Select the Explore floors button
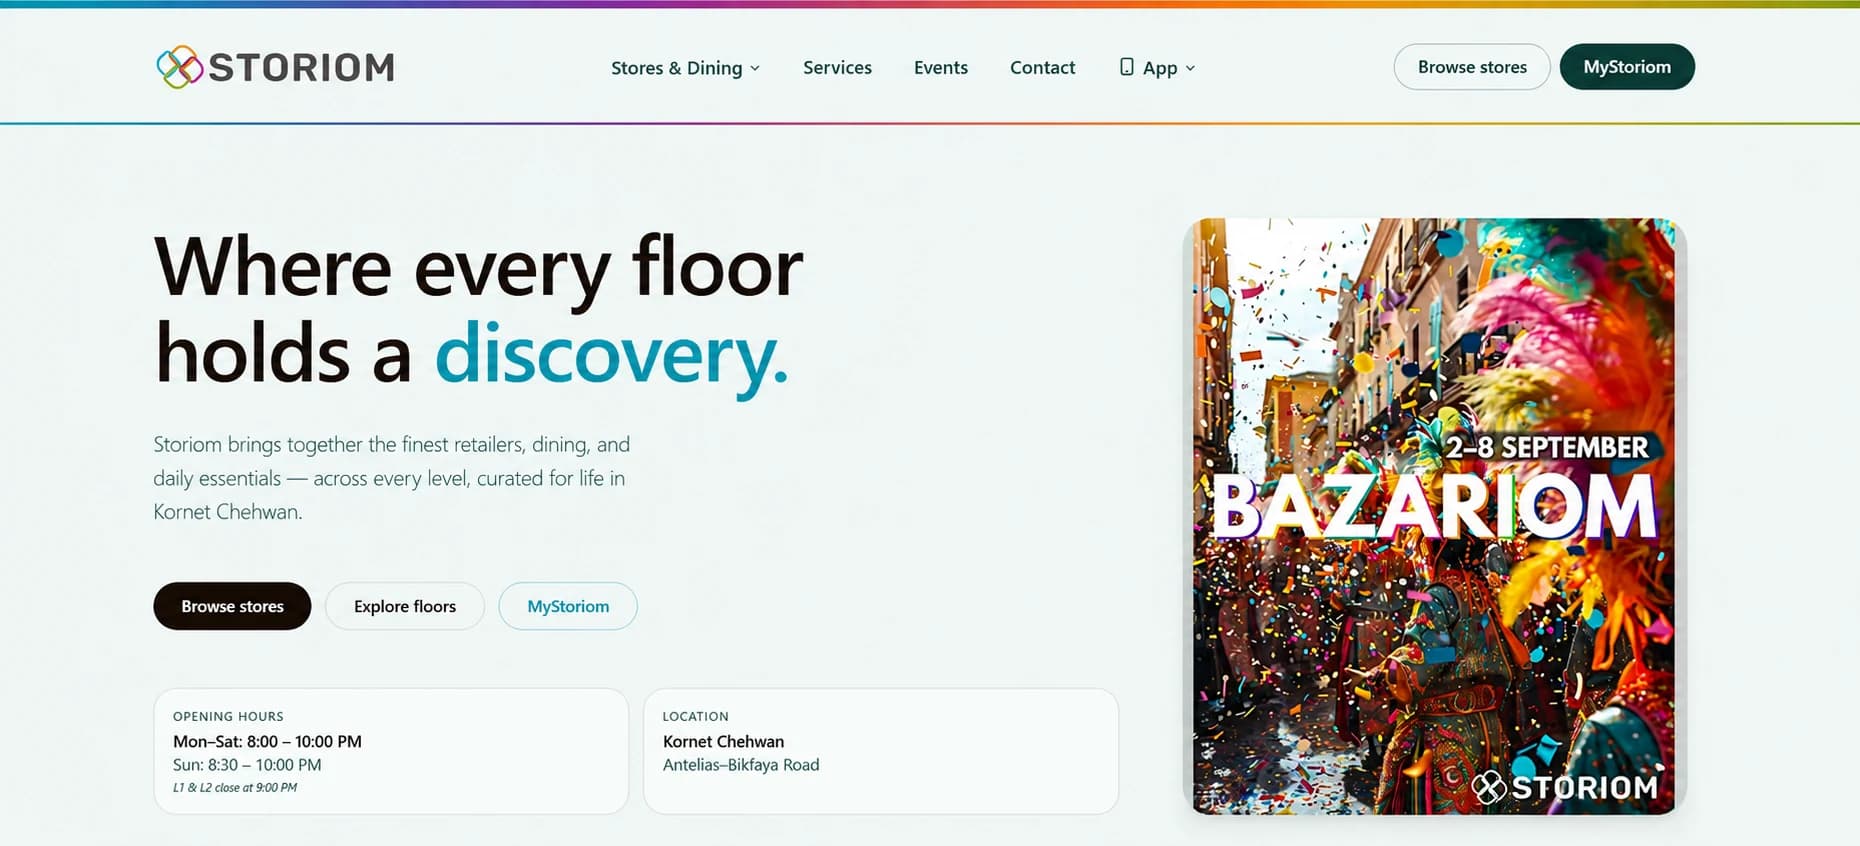This screenshot has height=846, width=1860. click(405, 606)
